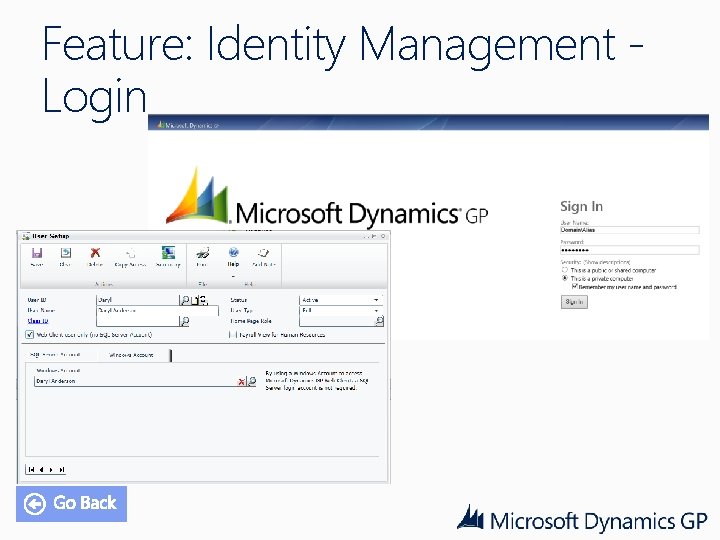
Task: Click the Clear icon in User Setup toolbar
Action: click(x=66, y=253)
